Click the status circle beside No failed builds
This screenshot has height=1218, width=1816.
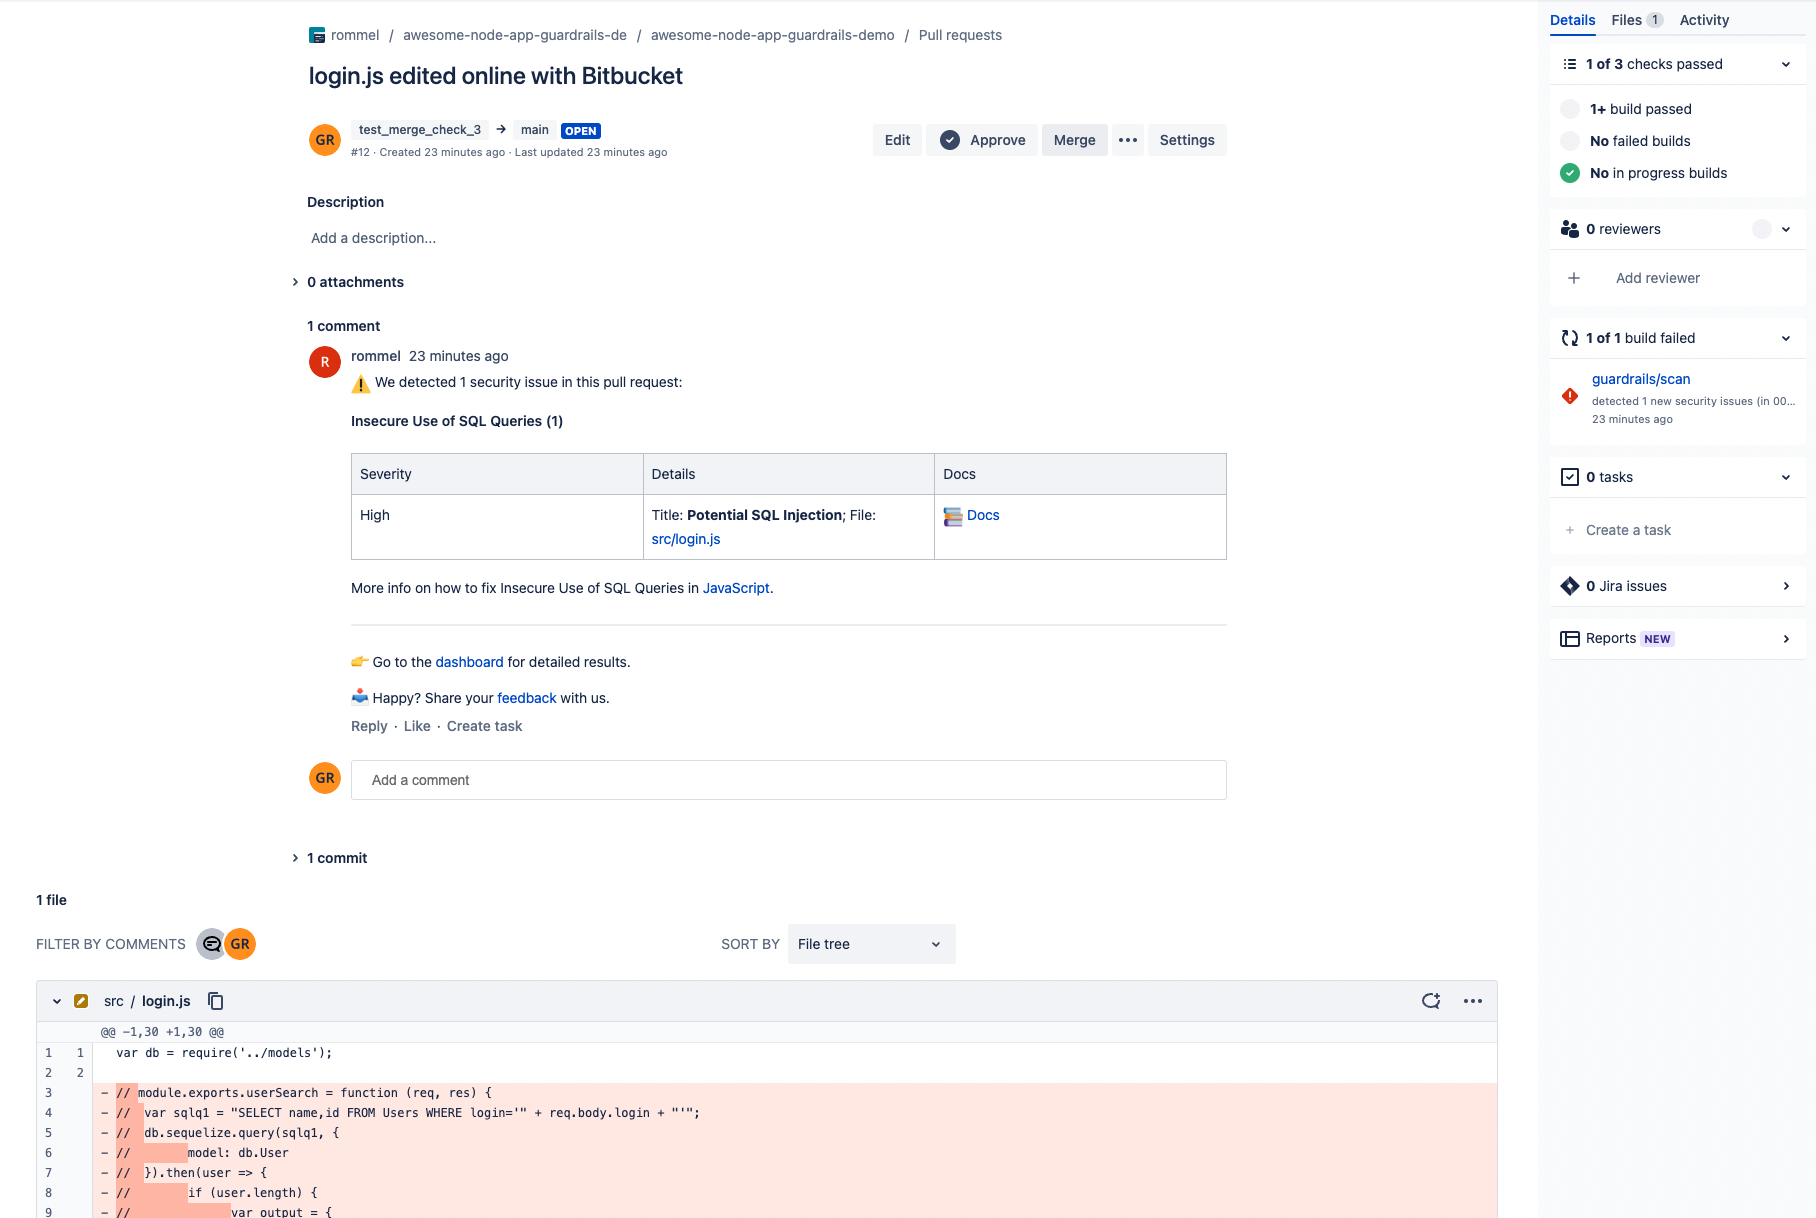(x=1570, y=141)
